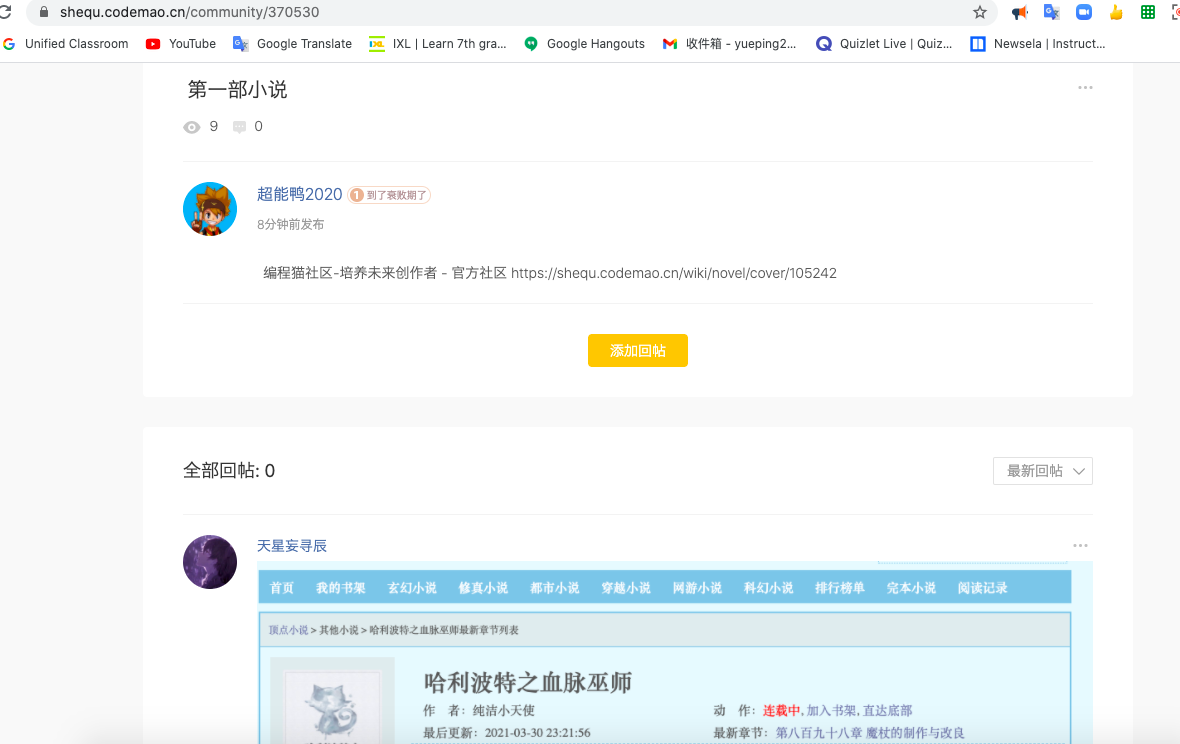This screenshot has height=744, width=1180.
Task: Open the reply's three-dot more menu
Action: [x=1080, y=545]
